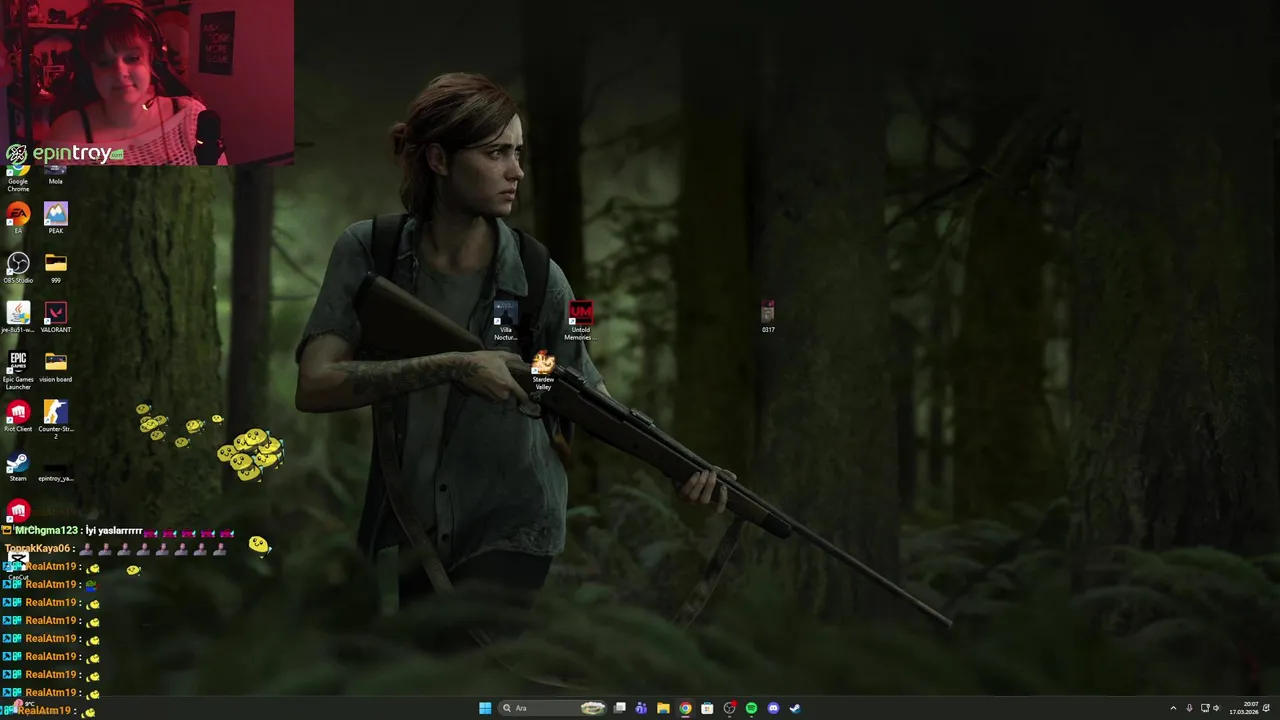This screenshot has height=720, width=1280.
Task: Select the 0317 desktop file icon
Action: point(768,316)
